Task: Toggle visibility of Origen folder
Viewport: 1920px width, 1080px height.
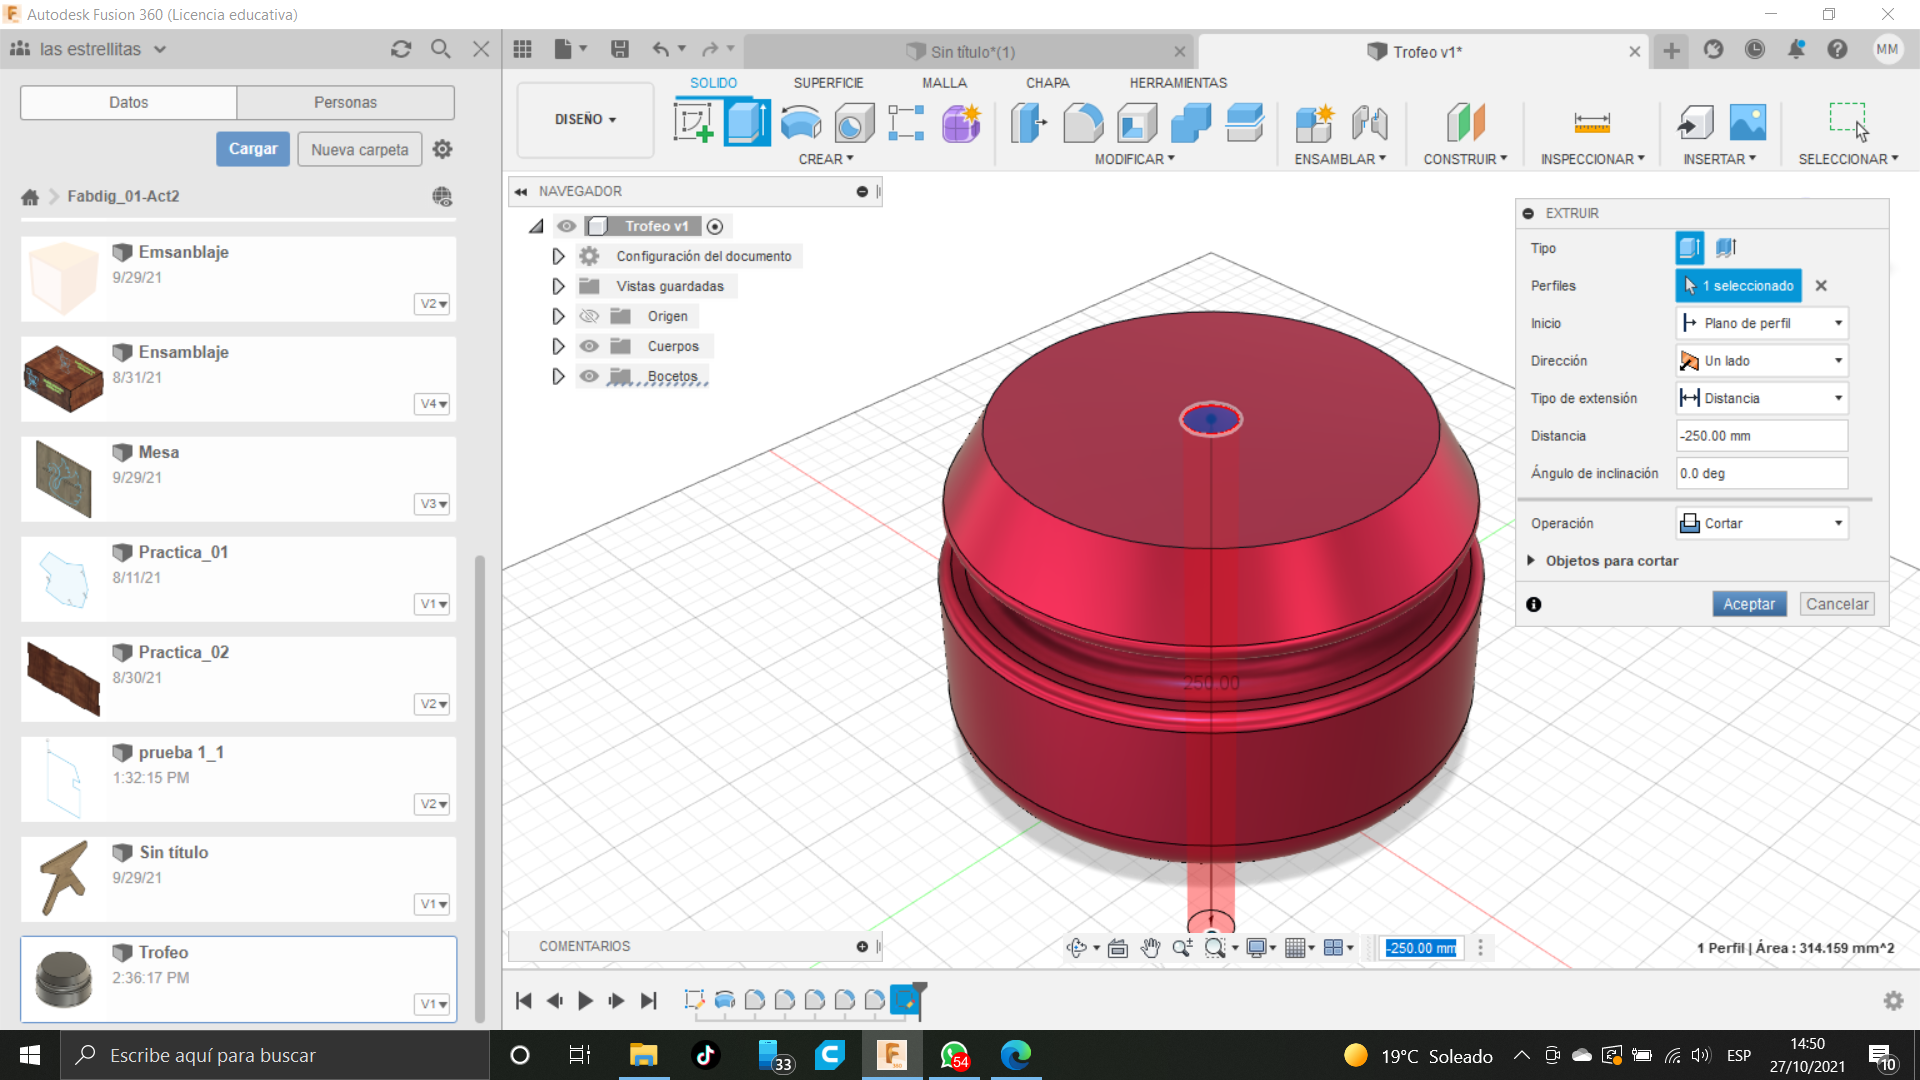Action: tap(589, 316)
